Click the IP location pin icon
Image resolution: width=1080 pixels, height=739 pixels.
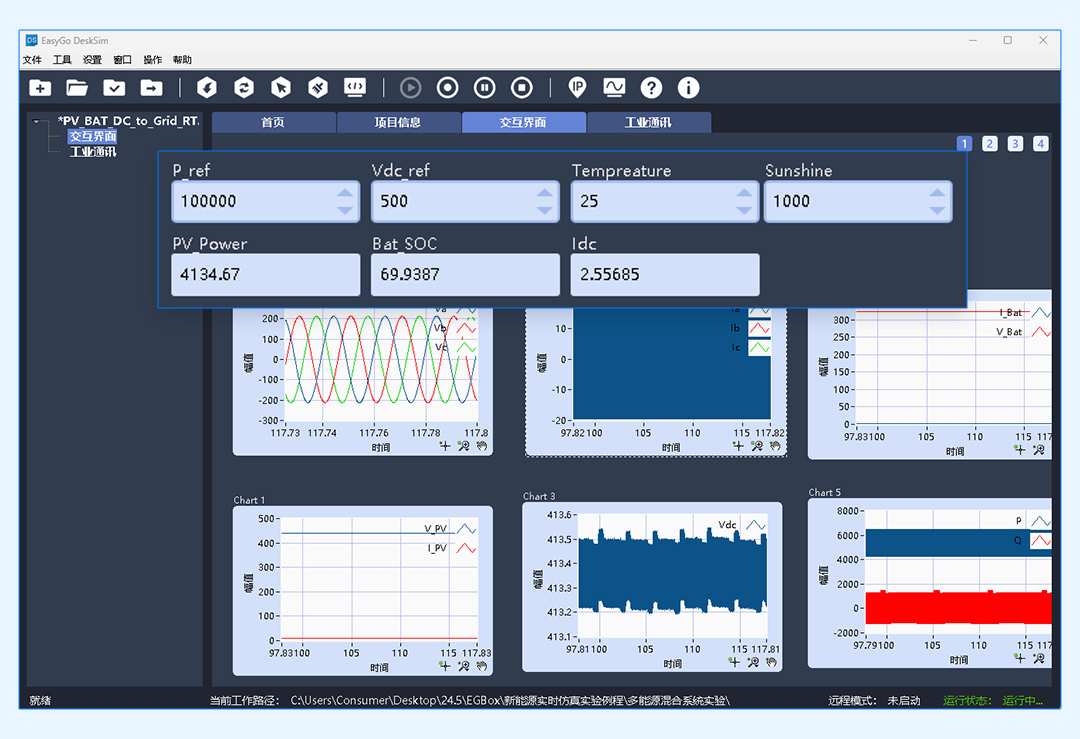pos(577,88)
